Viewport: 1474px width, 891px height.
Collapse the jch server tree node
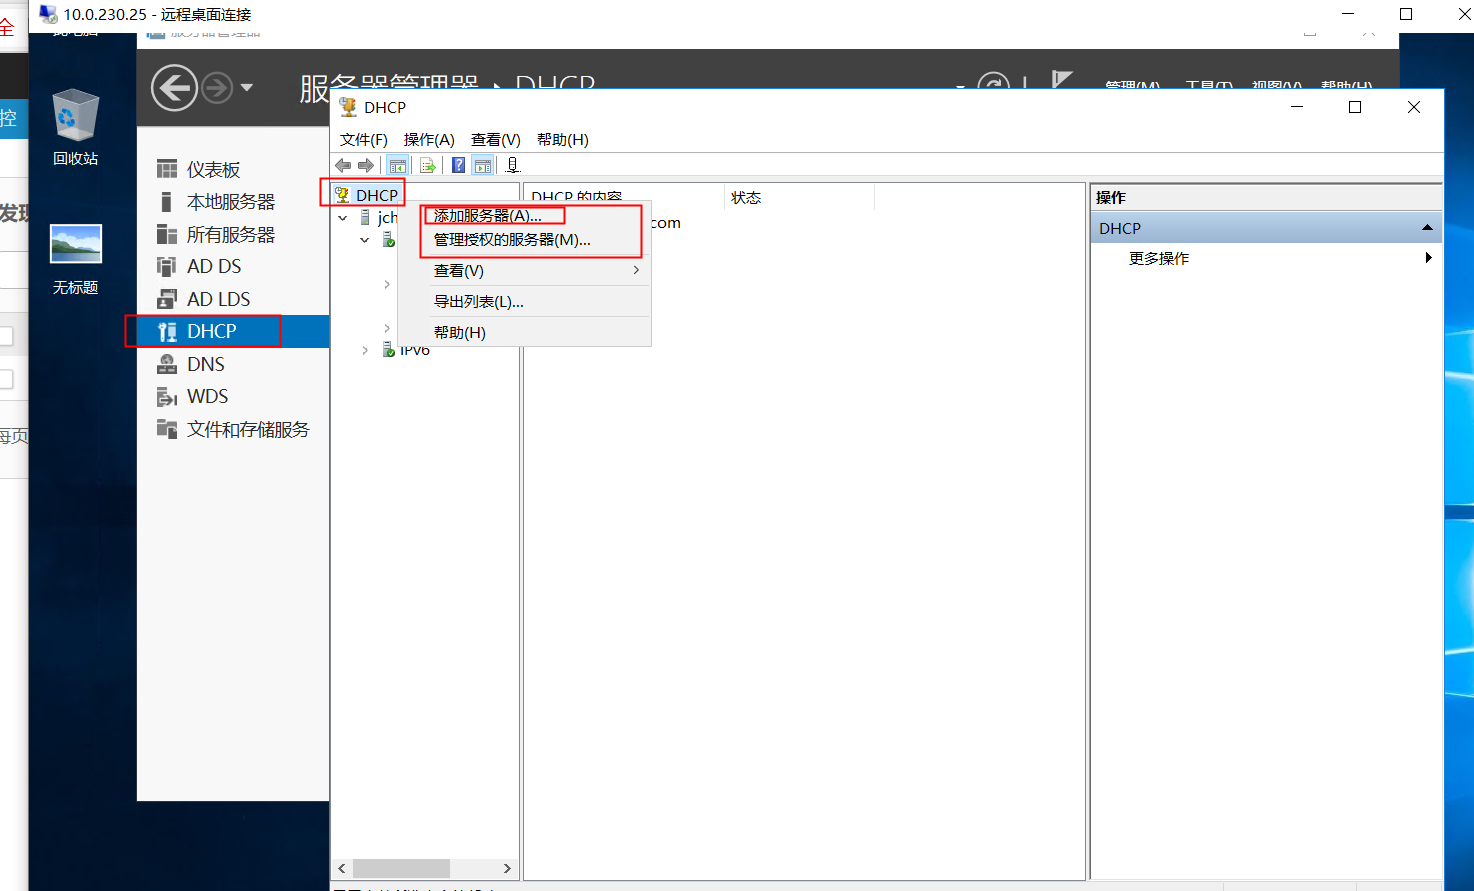click(343, 217)
